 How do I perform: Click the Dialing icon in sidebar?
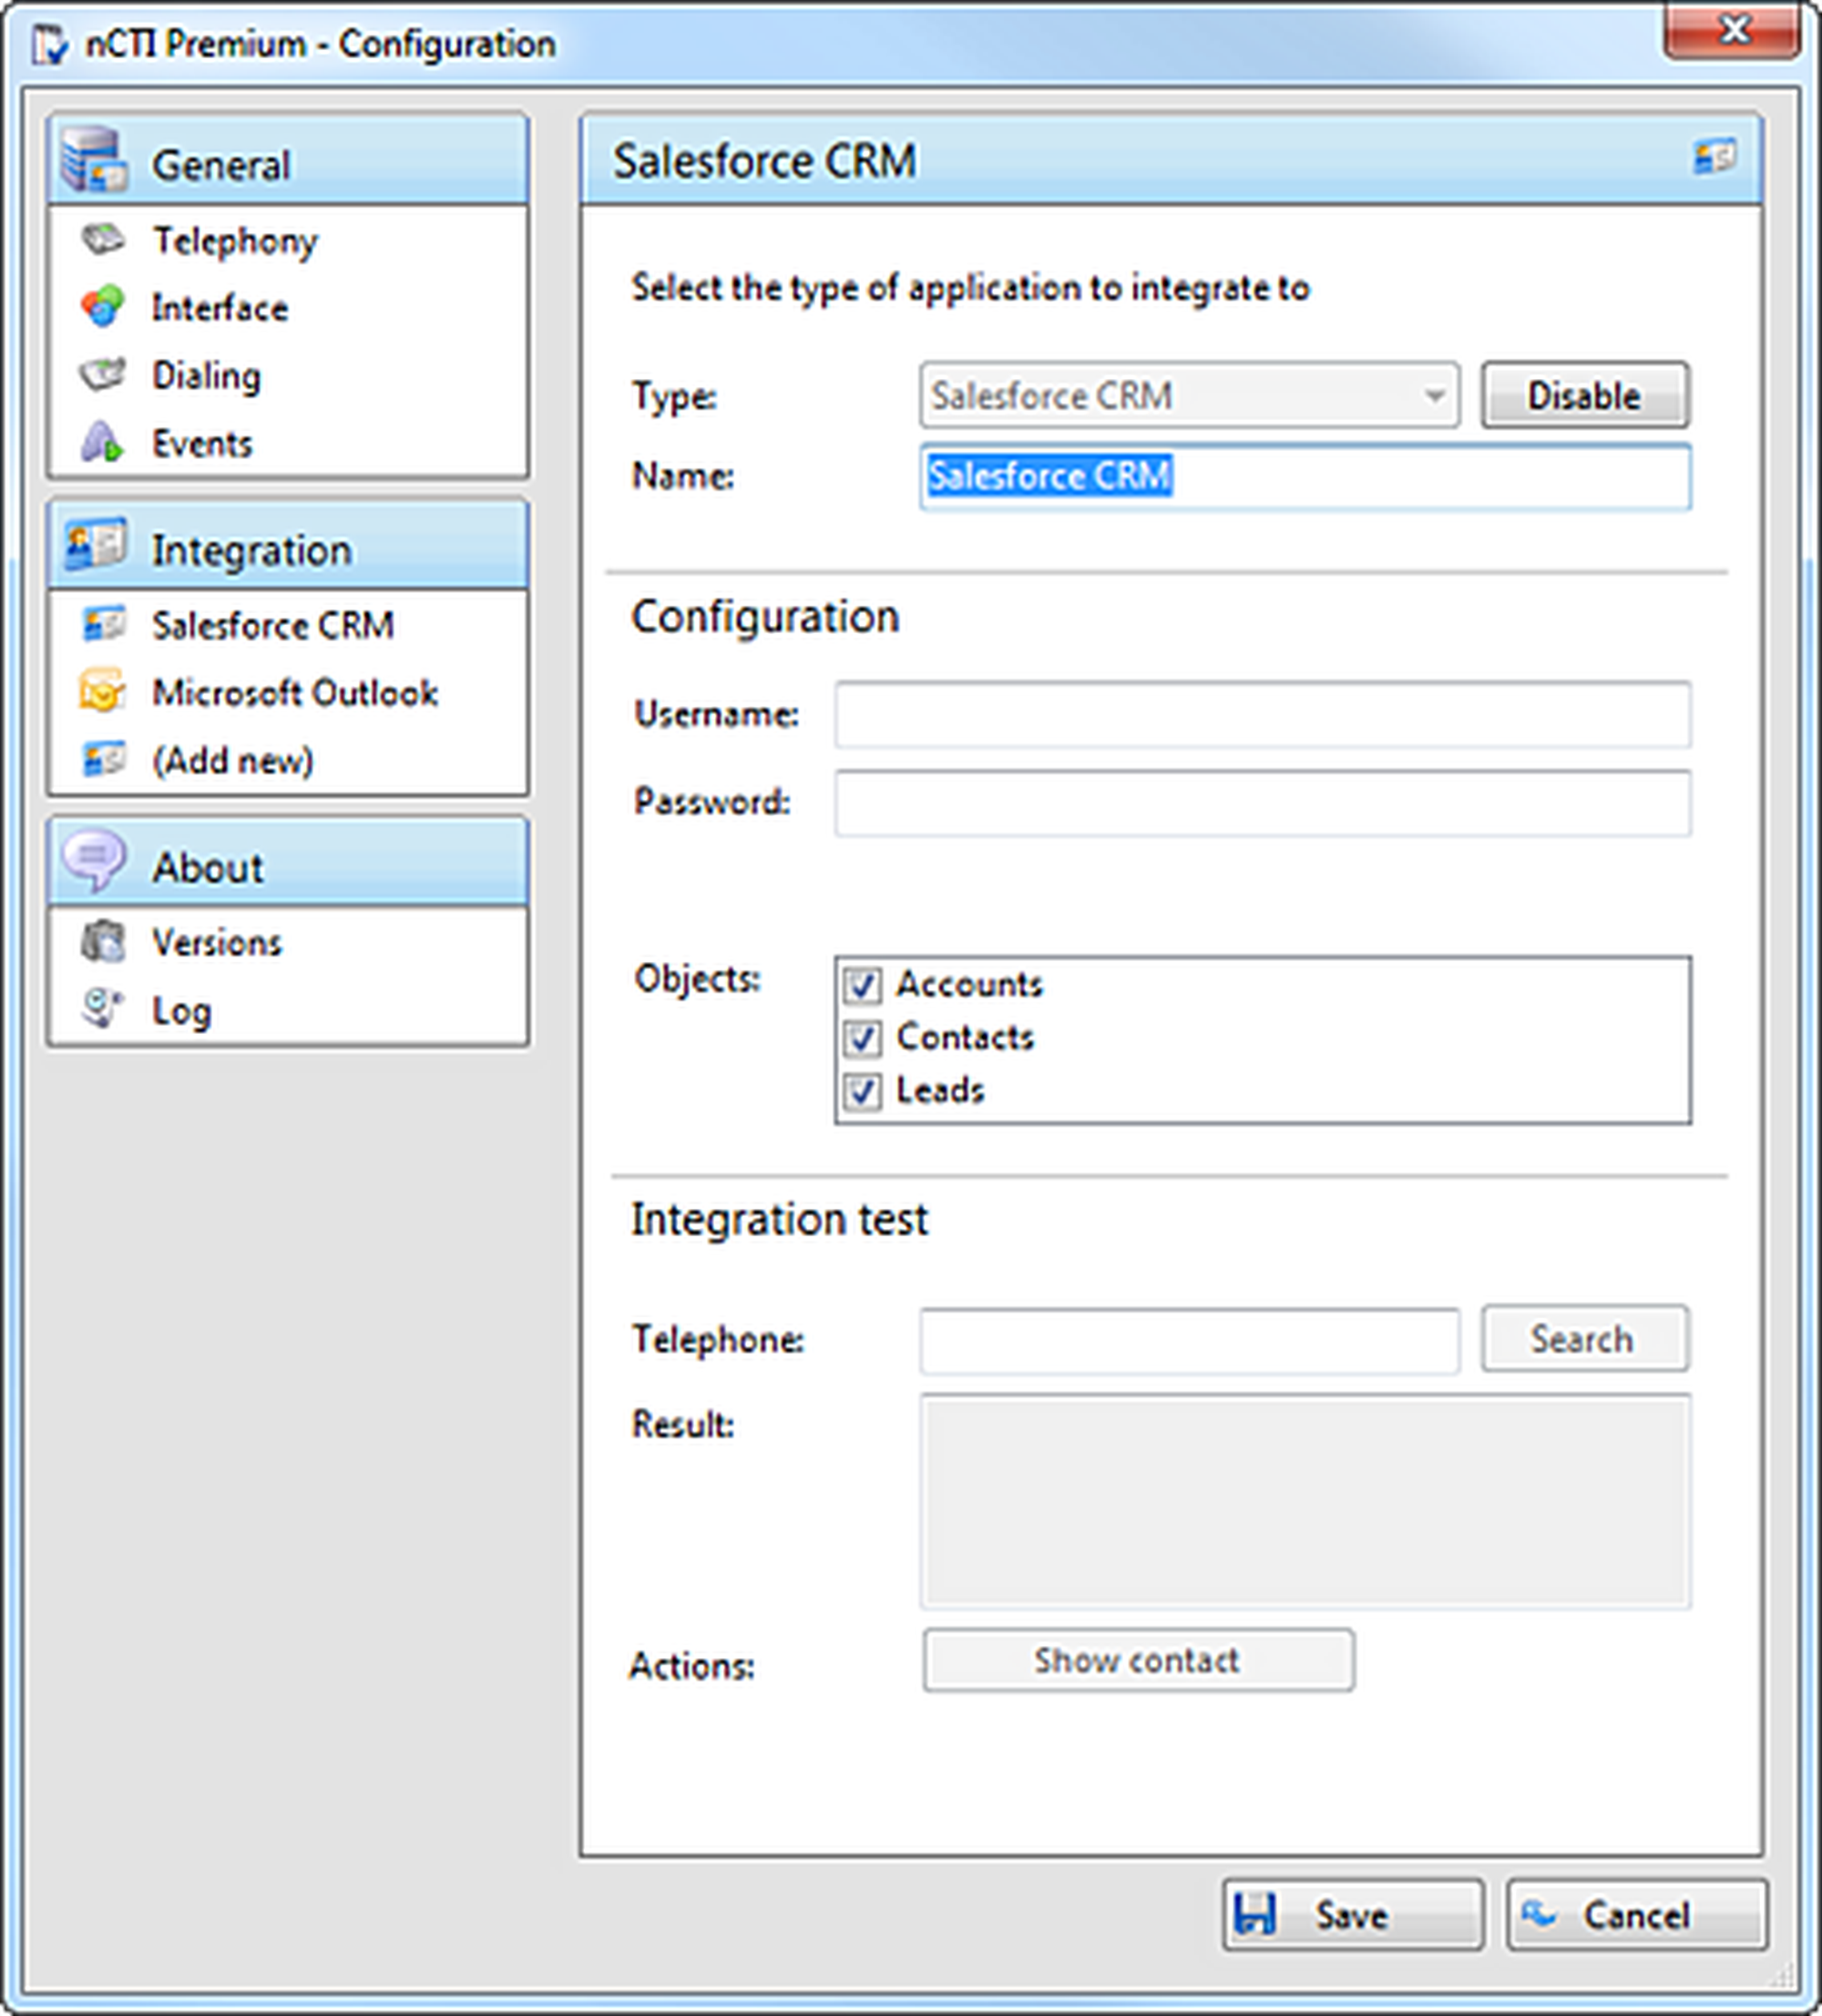point(101,375)
